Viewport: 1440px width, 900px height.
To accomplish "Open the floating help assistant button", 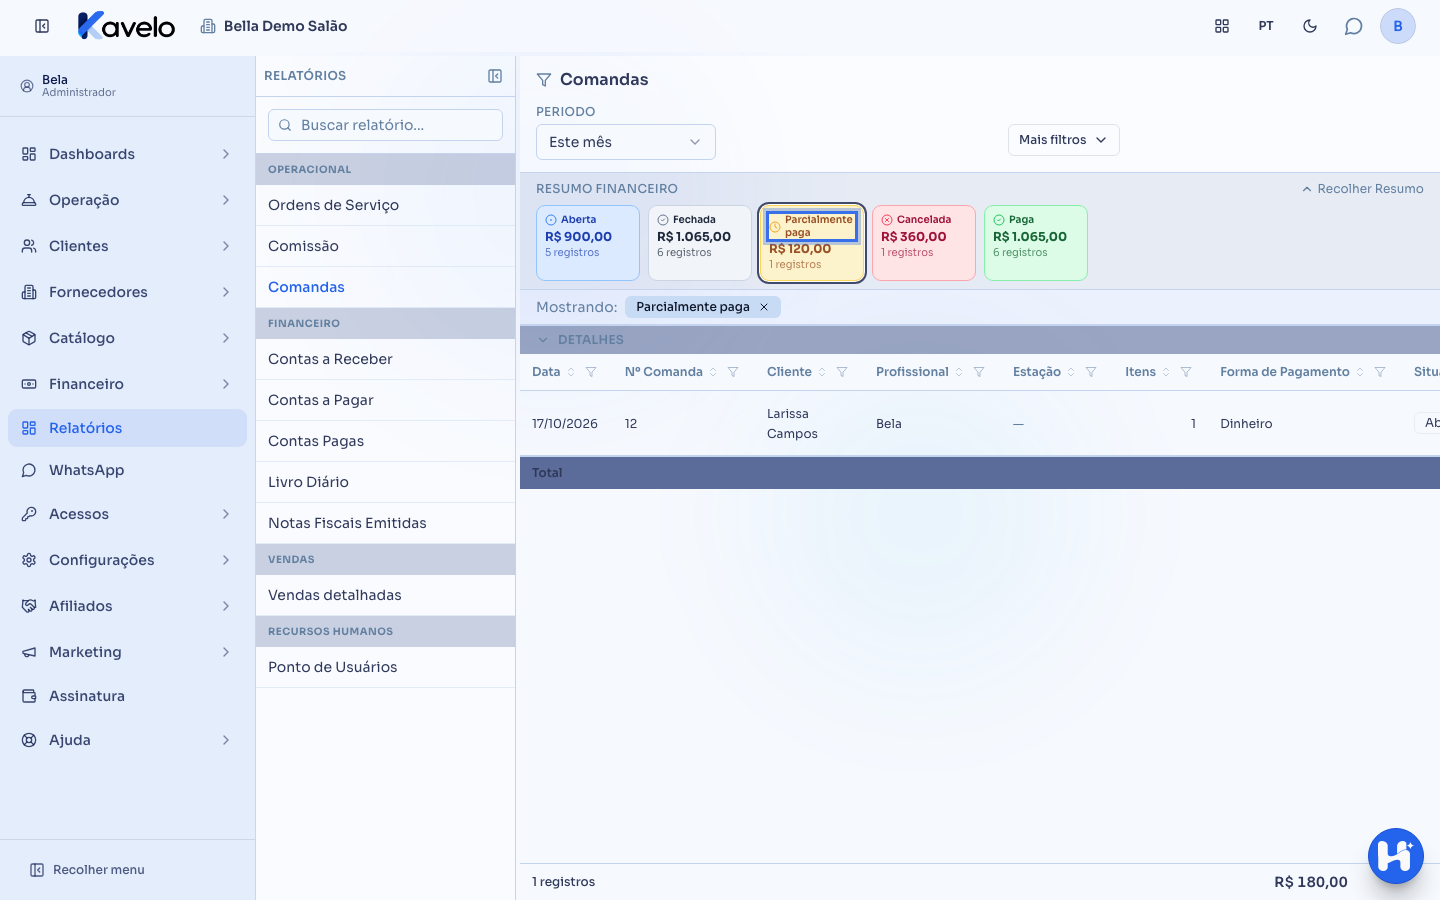I will click(x=1395, y=855).
